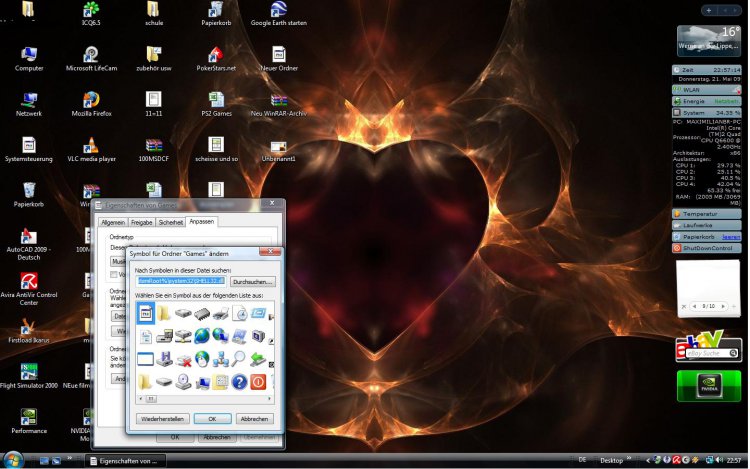Expand the Desktop toolbar chevron in taskbar
The width and height of the screenshot is (750, 469).
click(x=629, y=458)
